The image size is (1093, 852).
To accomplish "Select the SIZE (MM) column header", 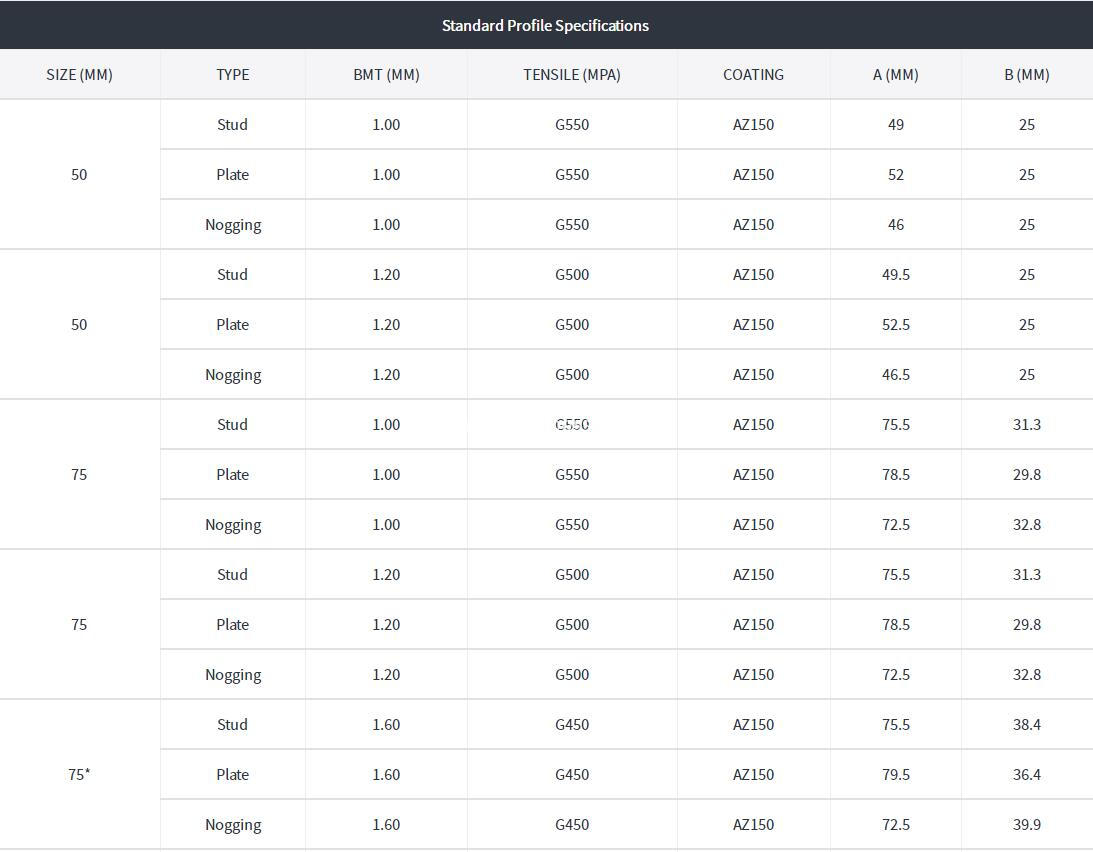I will (79, 75).
